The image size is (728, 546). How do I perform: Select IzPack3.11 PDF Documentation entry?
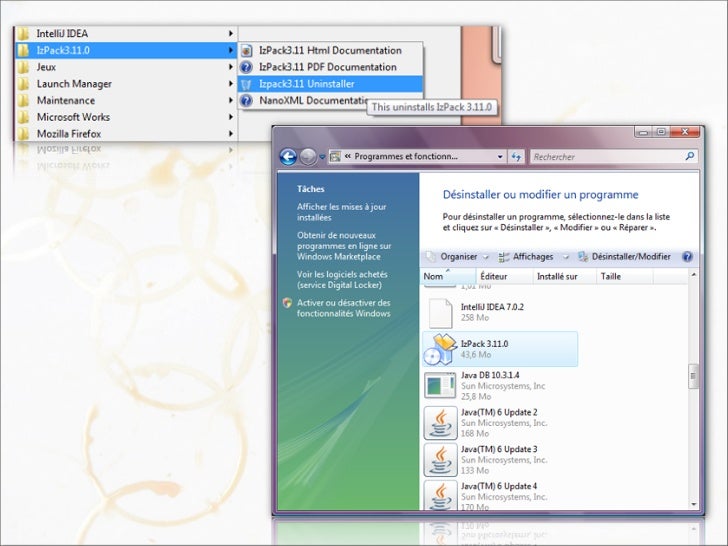point(331,67)
